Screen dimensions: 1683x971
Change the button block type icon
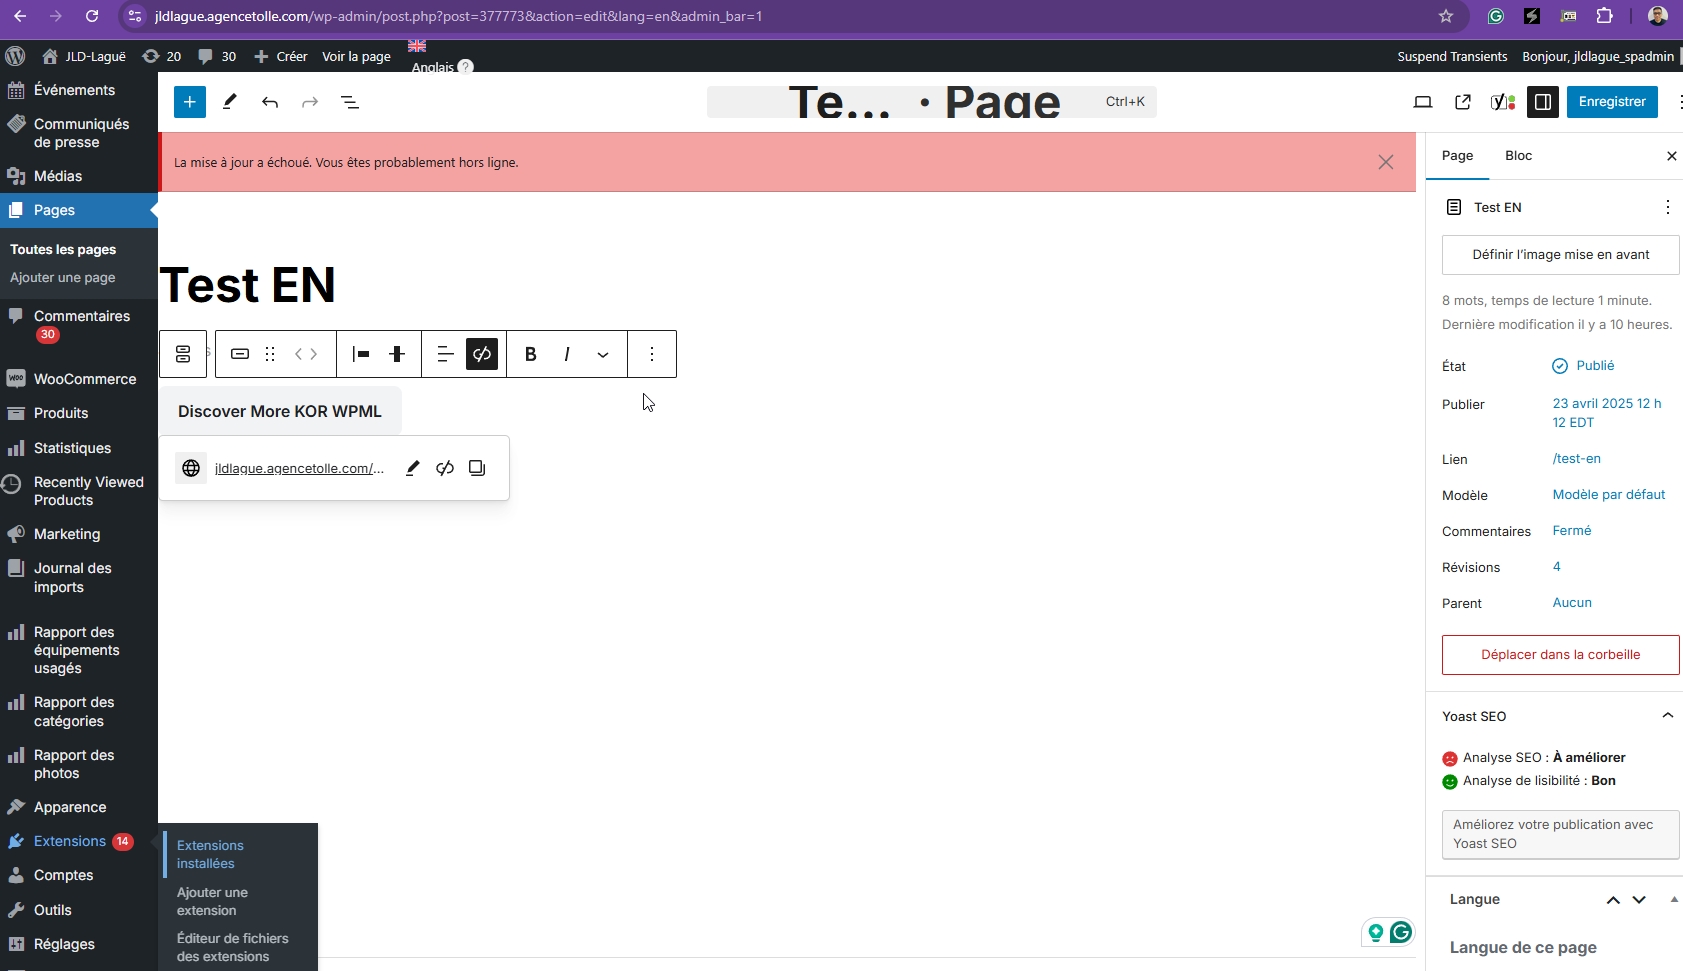pyautogui.click(x=240, y=354)
